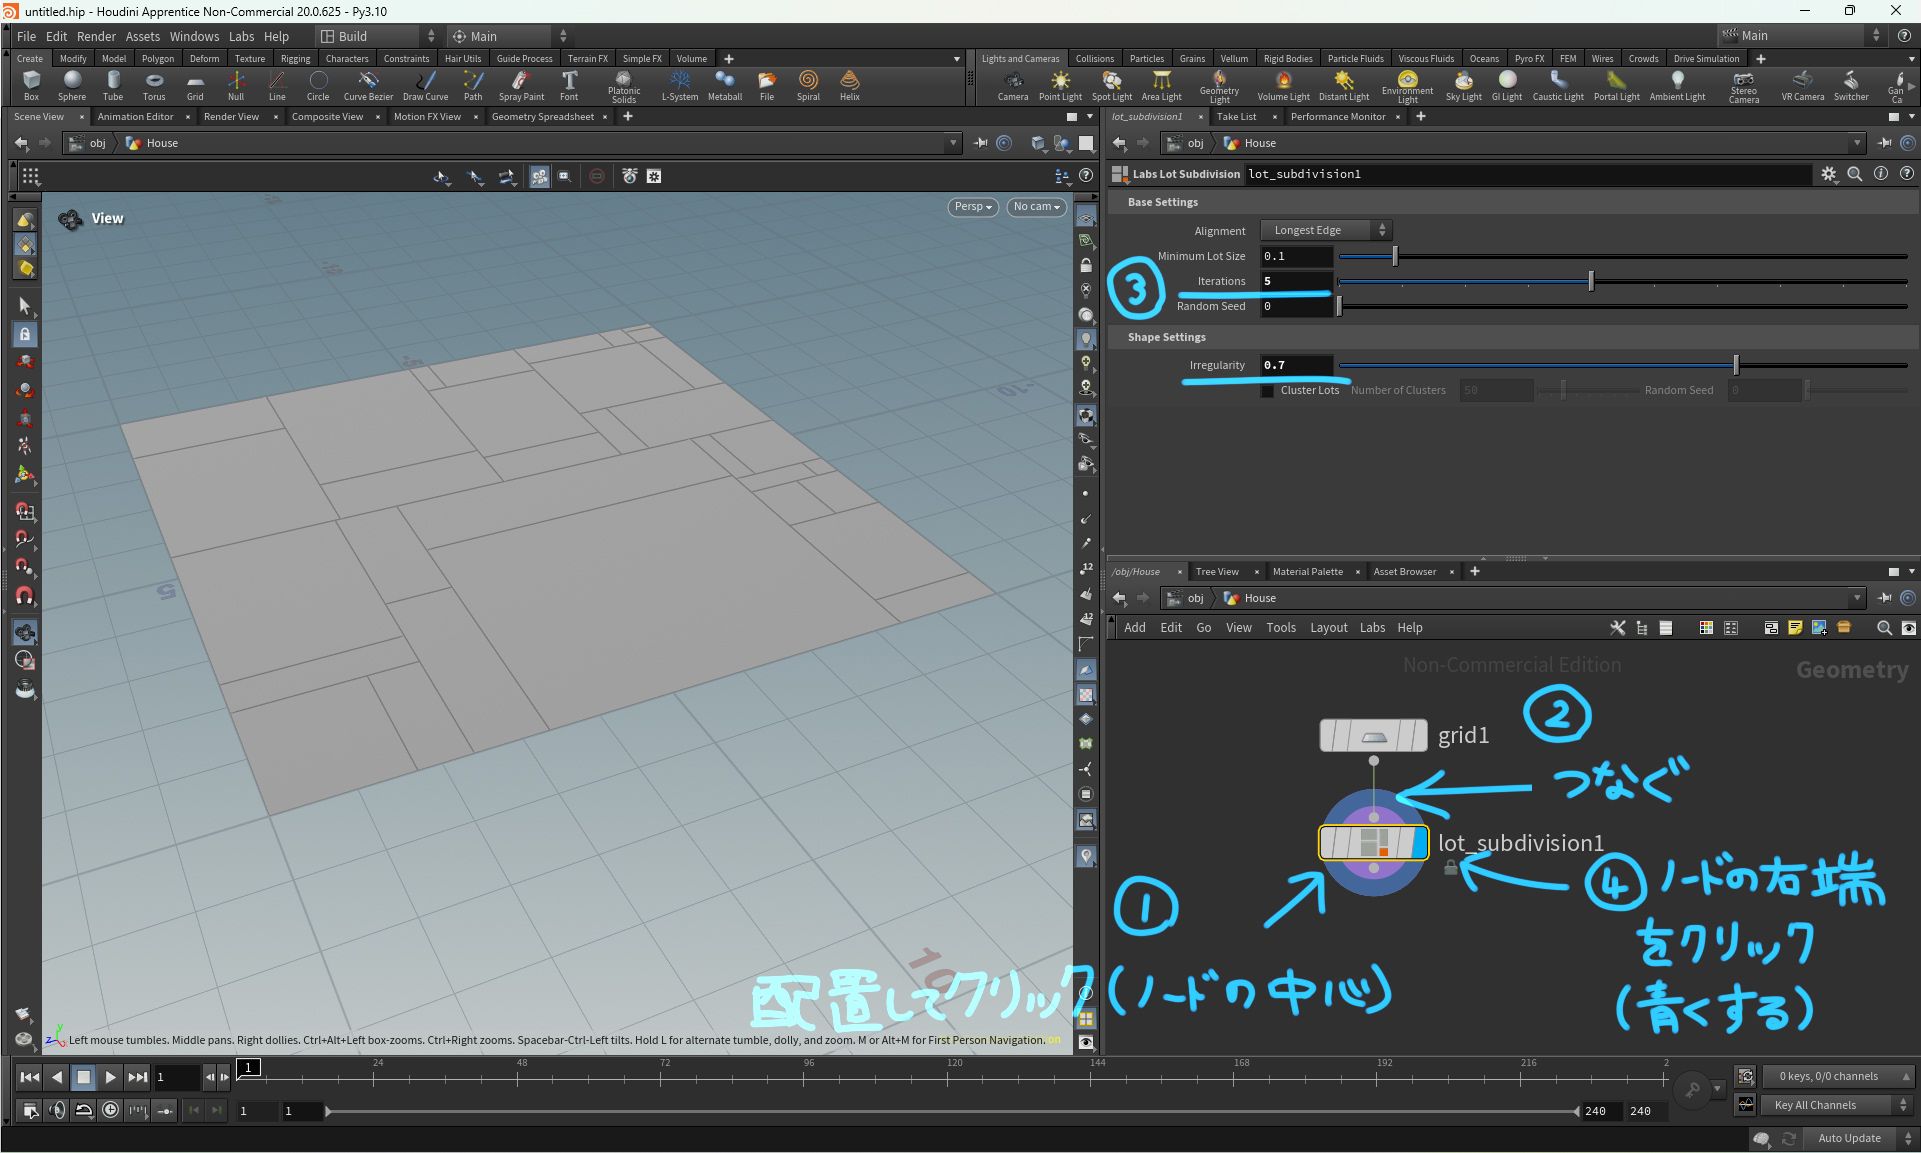Image resolution: width=1921 pixels, height=1153 pixels.
Task: Open the Persp view dropdown
Action: pos(971,207)
